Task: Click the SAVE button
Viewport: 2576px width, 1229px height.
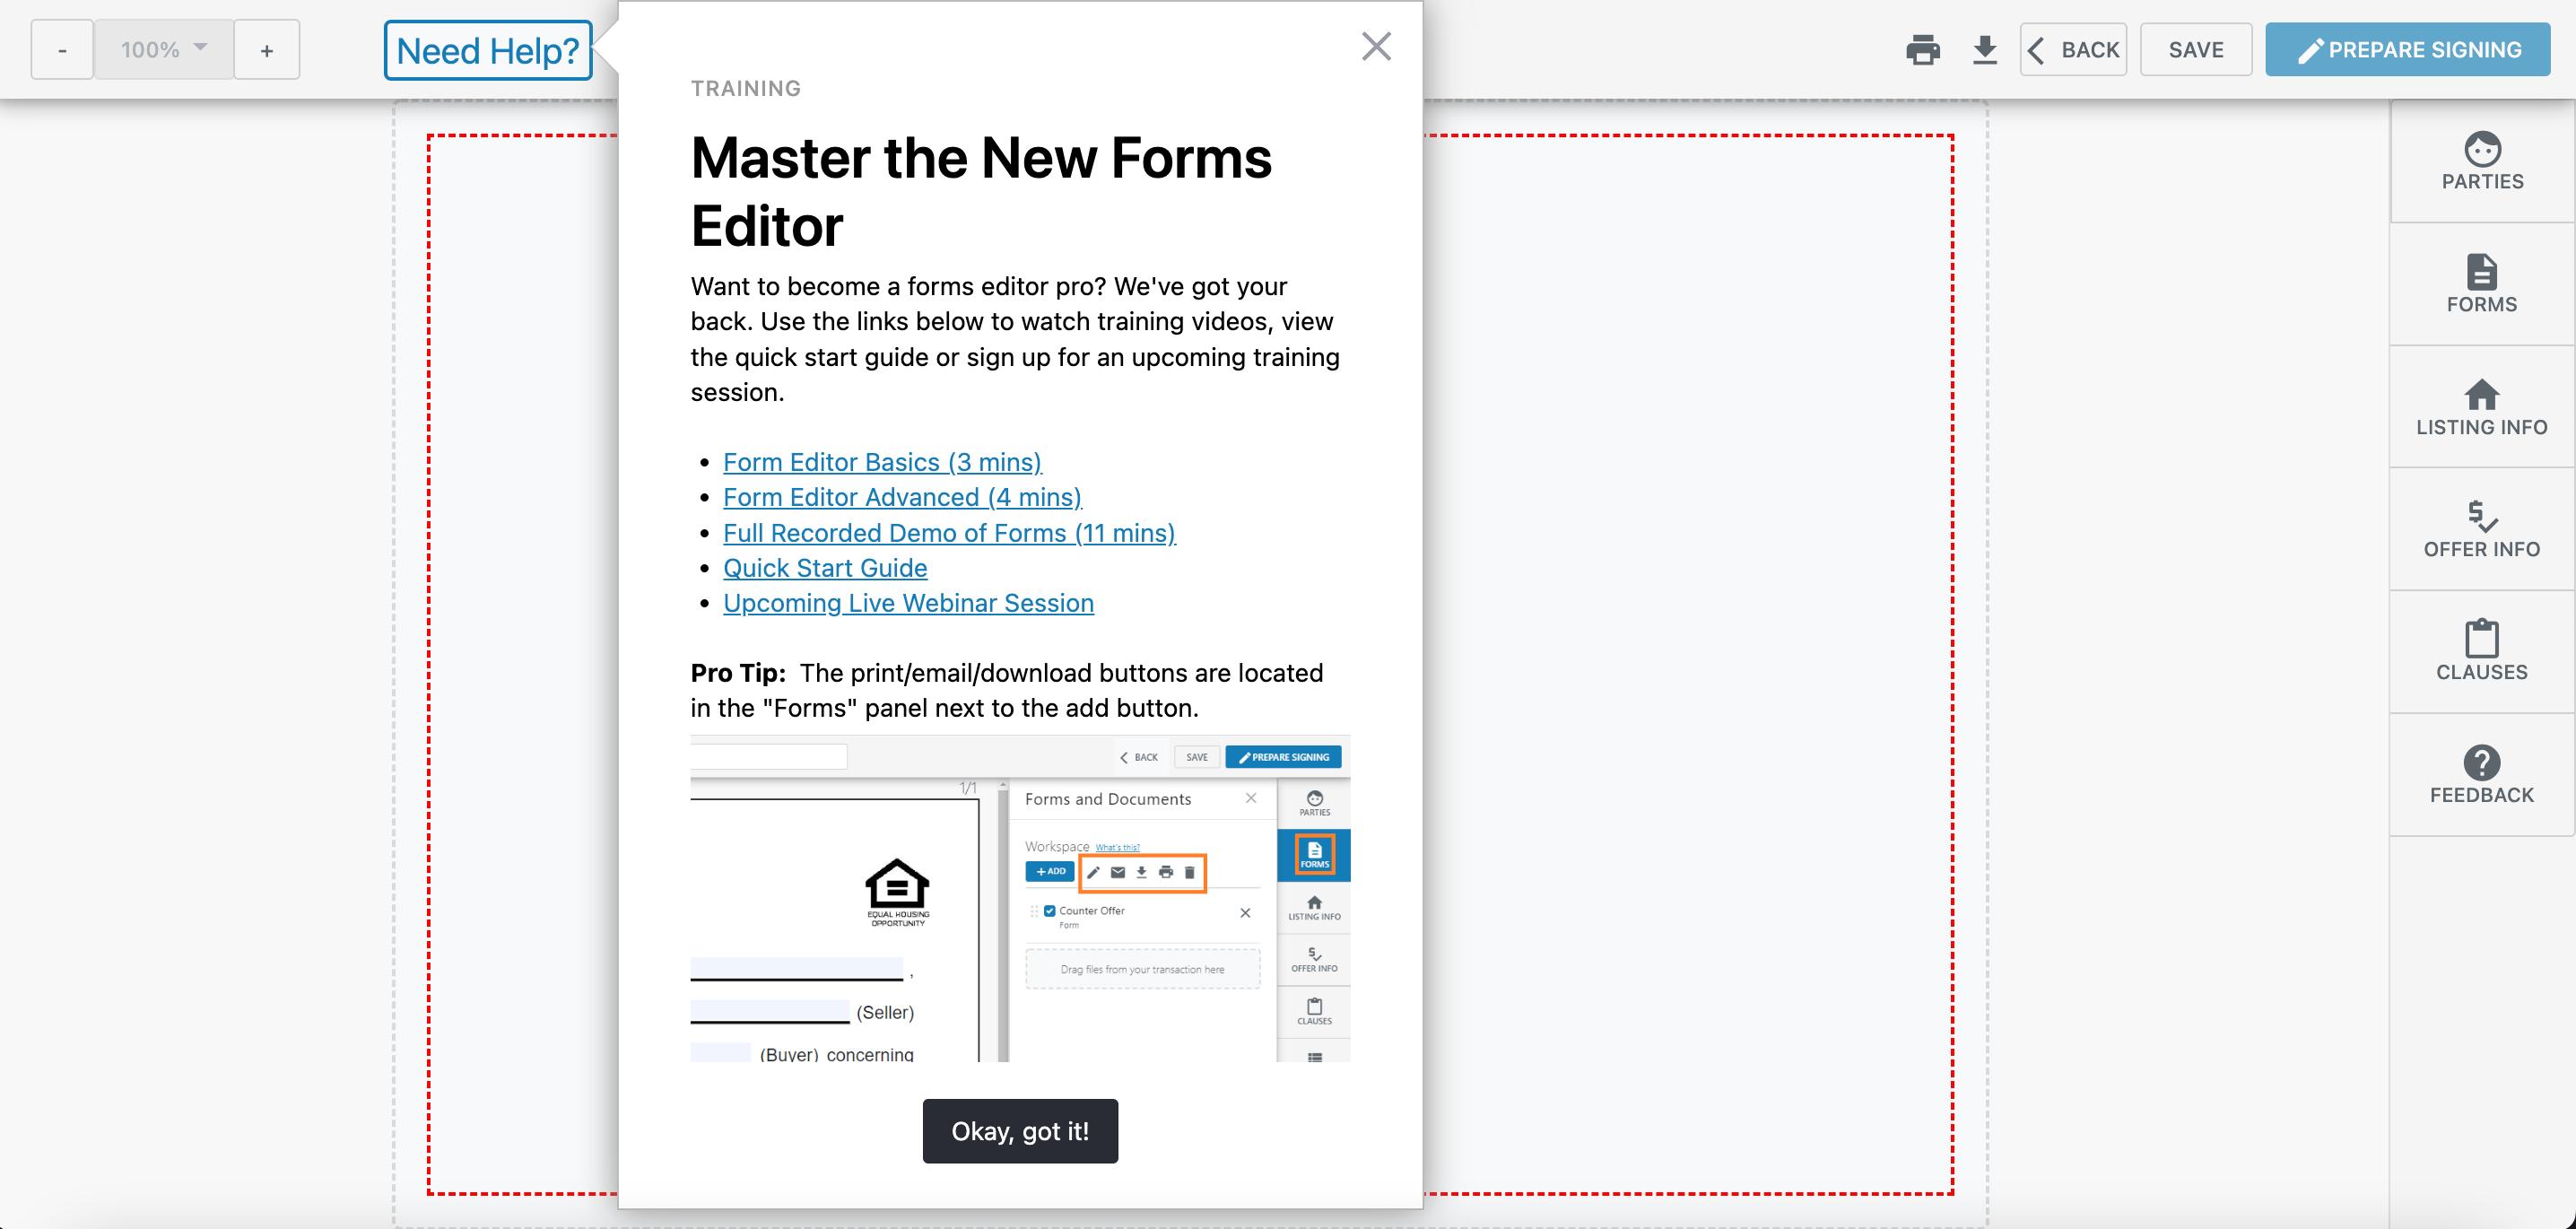Action: [x=2195, y=50]
